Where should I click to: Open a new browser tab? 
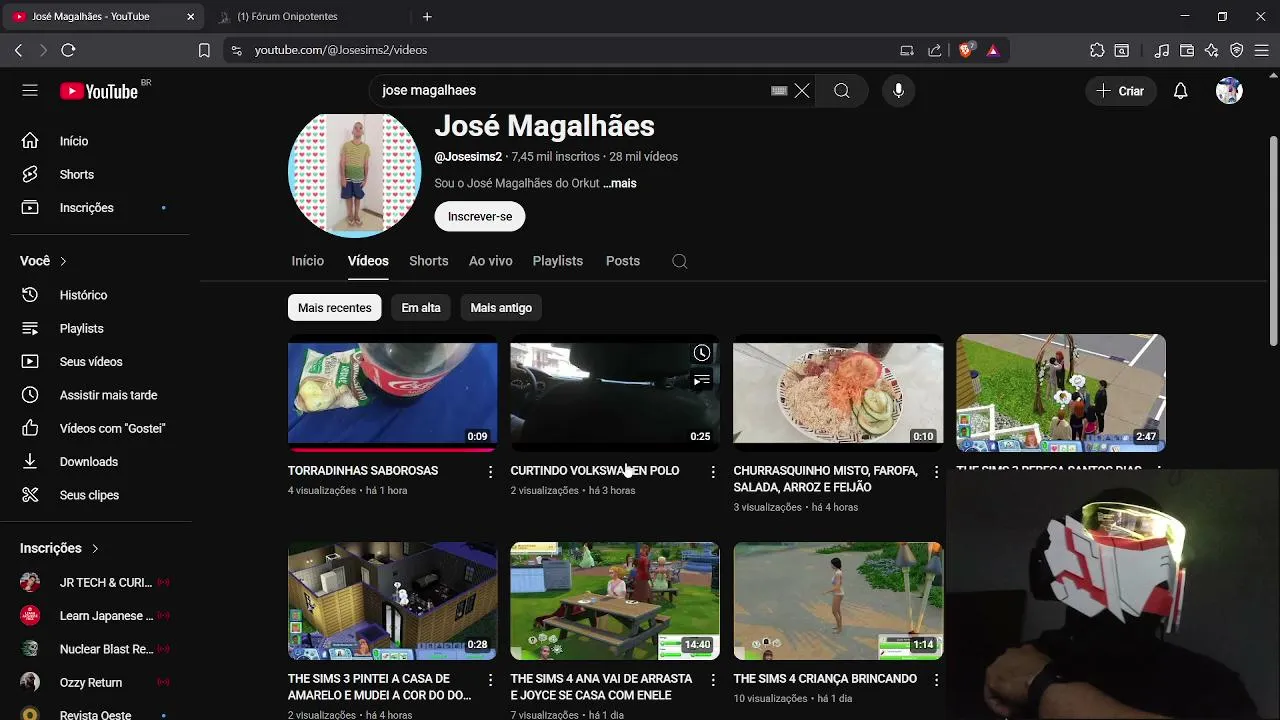427,17
